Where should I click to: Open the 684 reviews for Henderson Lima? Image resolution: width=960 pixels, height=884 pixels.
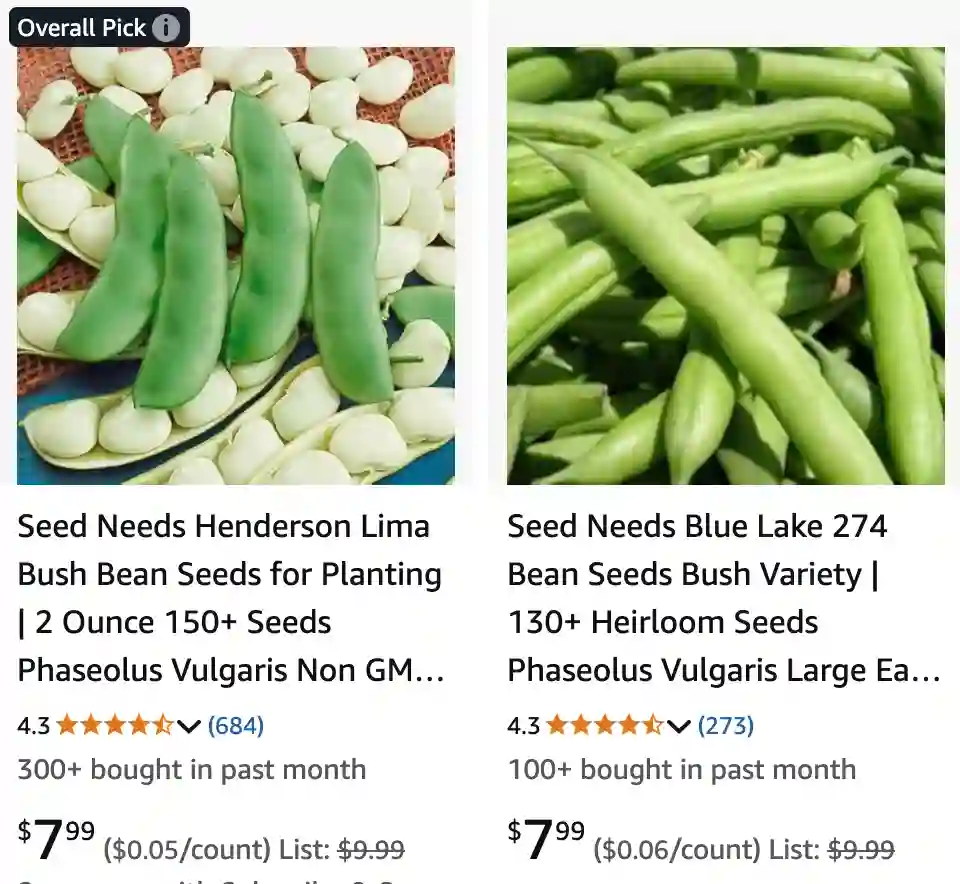(x=237, y=726)
